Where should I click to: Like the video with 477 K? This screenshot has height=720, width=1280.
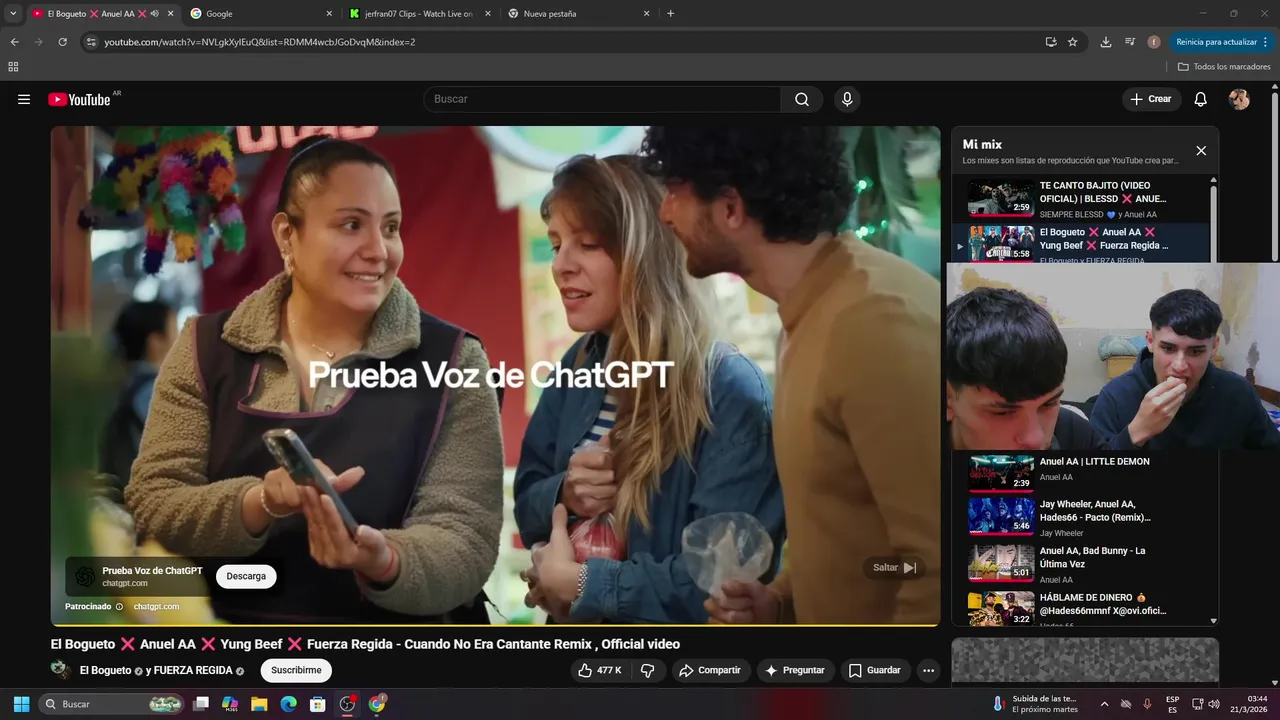click(x=599, y=670)
